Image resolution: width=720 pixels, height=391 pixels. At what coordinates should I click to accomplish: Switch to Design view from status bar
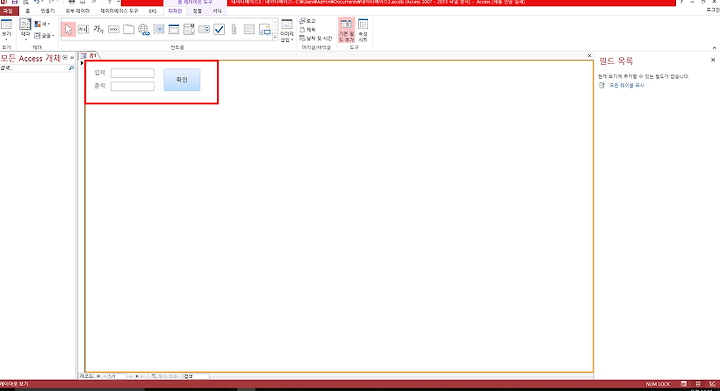[713, 384]
